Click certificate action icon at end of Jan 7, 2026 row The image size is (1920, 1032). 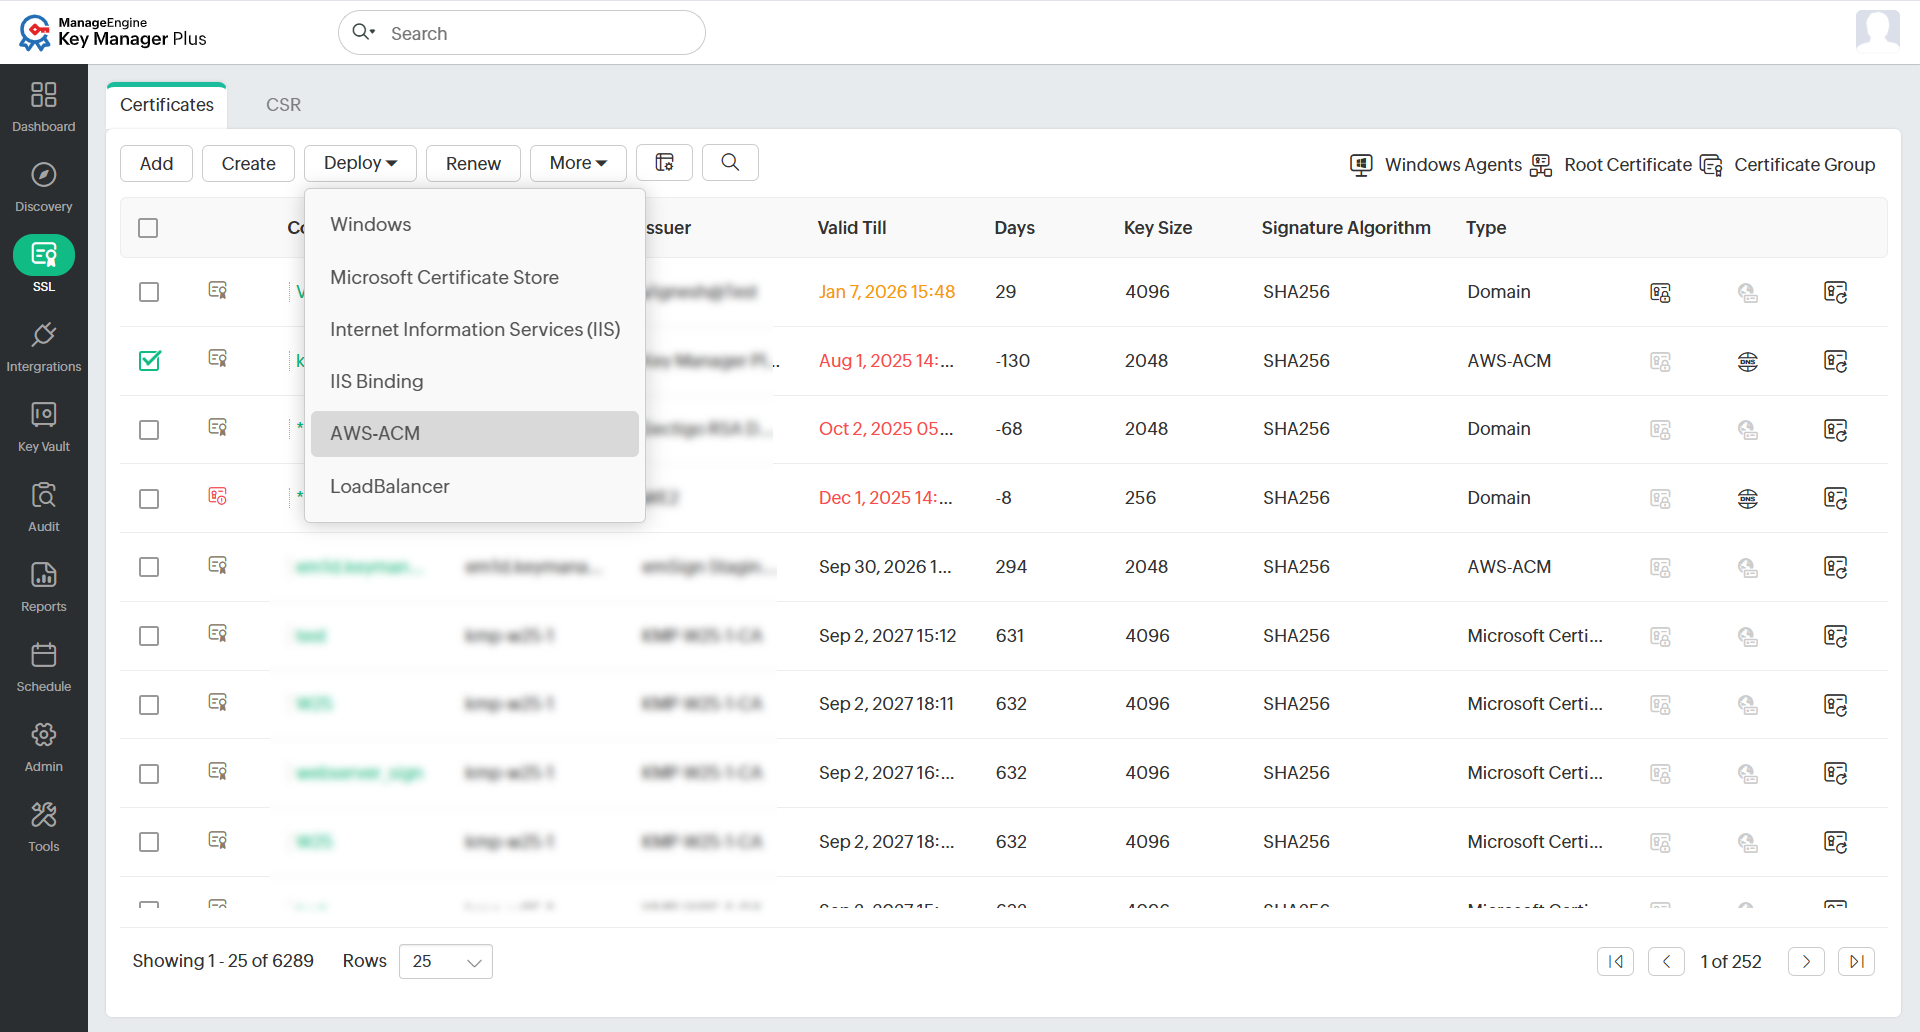pyautogui.click(x=1835, y=292)
